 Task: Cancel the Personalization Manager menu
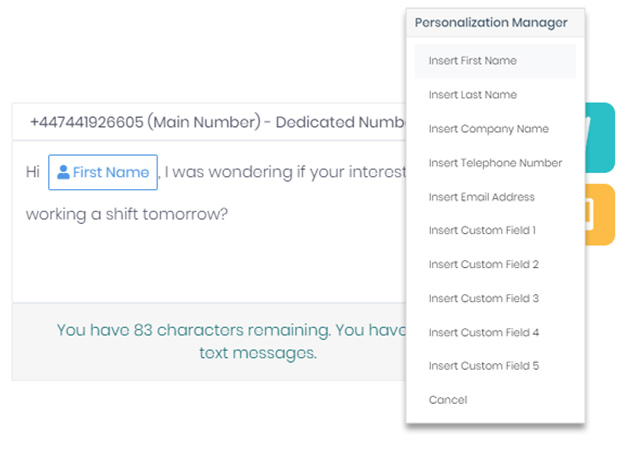pos(448,400)
